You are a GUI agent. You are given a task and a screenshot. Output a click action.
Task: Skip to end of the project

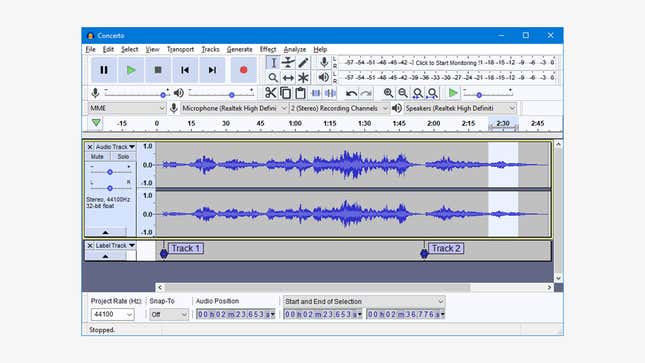(212, 70)
